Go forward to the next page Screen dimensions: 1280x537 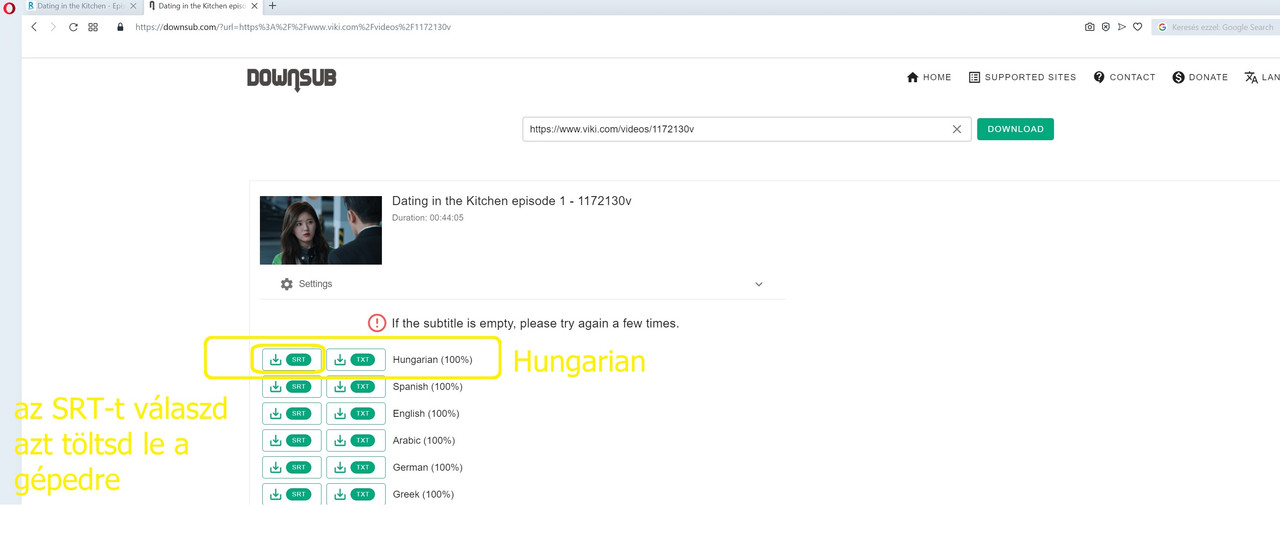pos(53,27)
